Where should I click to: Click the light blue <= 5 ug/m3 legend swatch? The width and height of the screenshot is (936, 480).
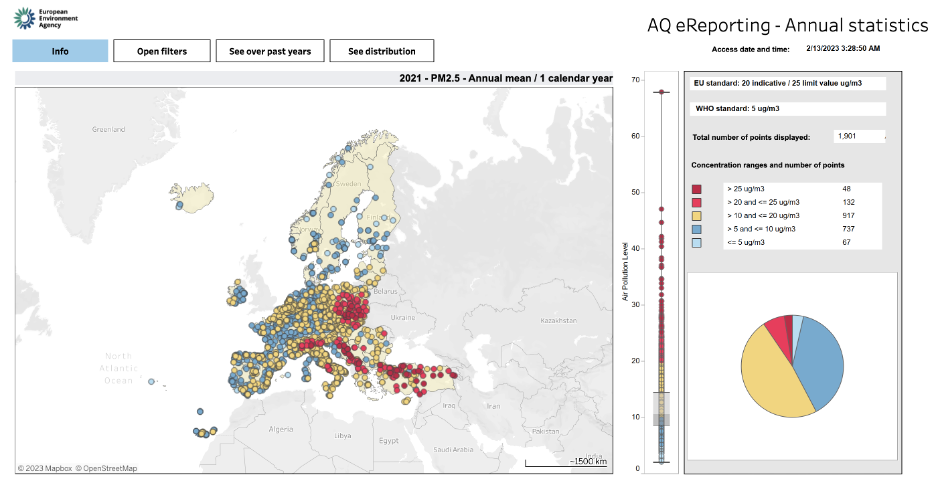[697, 242]
